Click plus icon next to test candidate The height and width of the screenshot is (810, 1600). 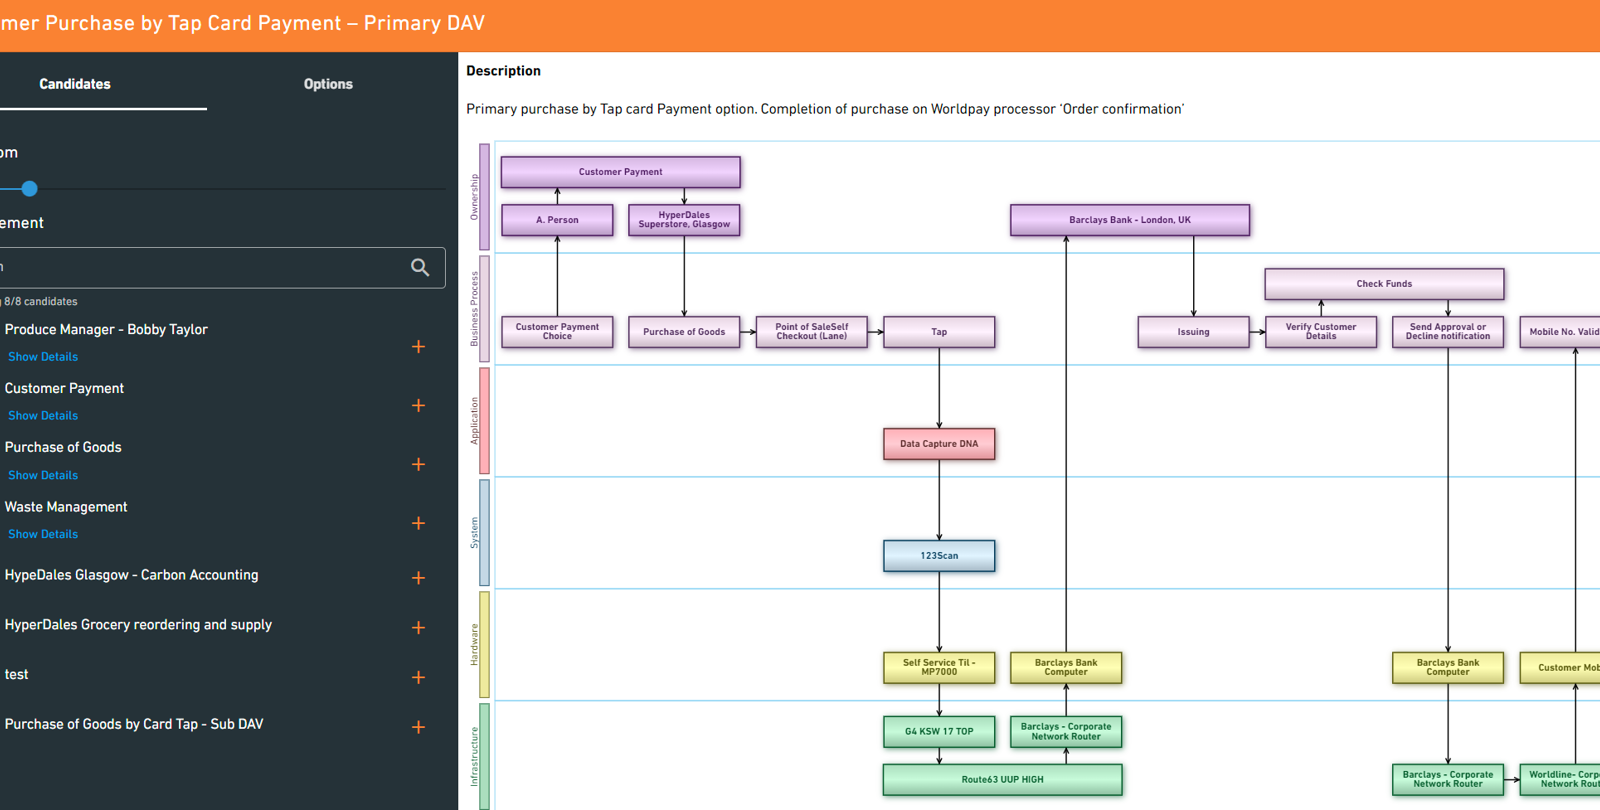click(x=418, y=678)
